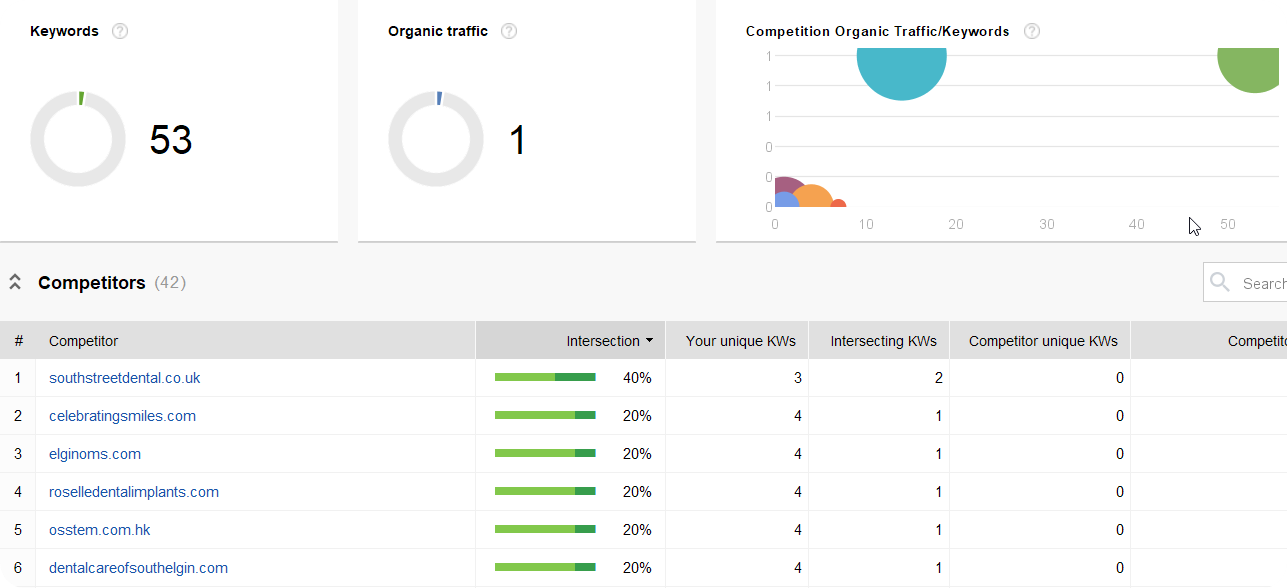Click the search magnifier icon
The width and height of the screenshot is (1287, 588).
coord(1220,283)
